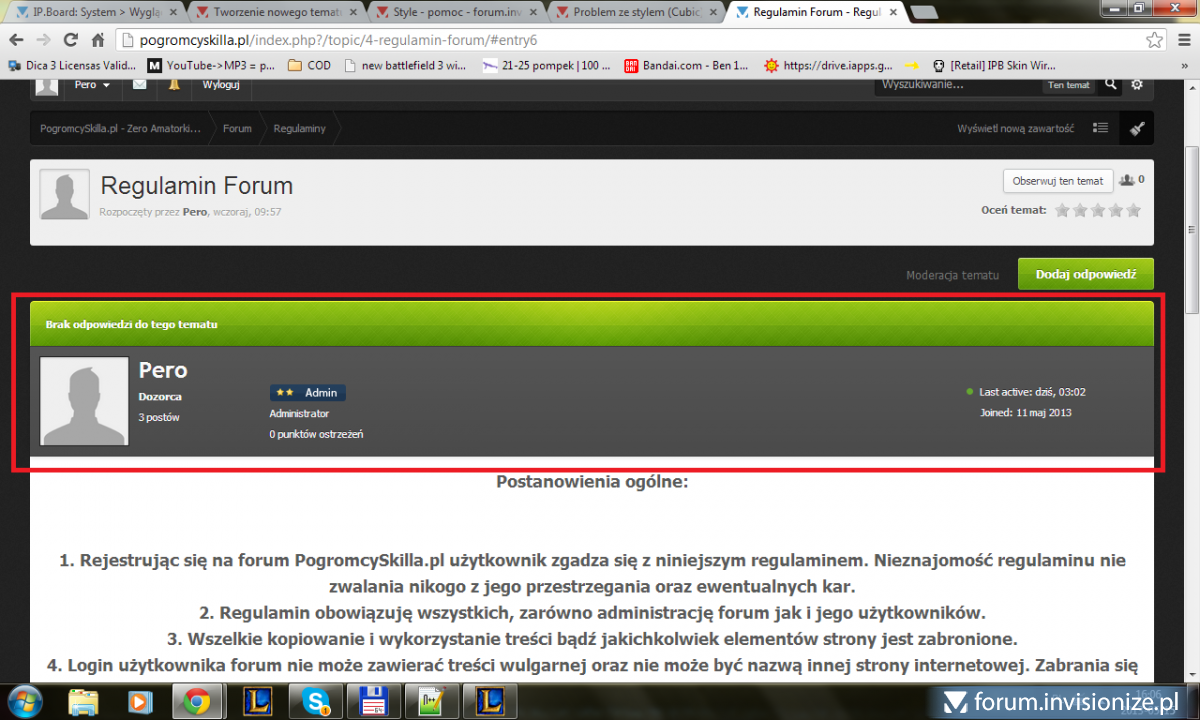1200x720 pixels.
Task: Open the forum notifications bell icon
Action: [x=174, y=84]
